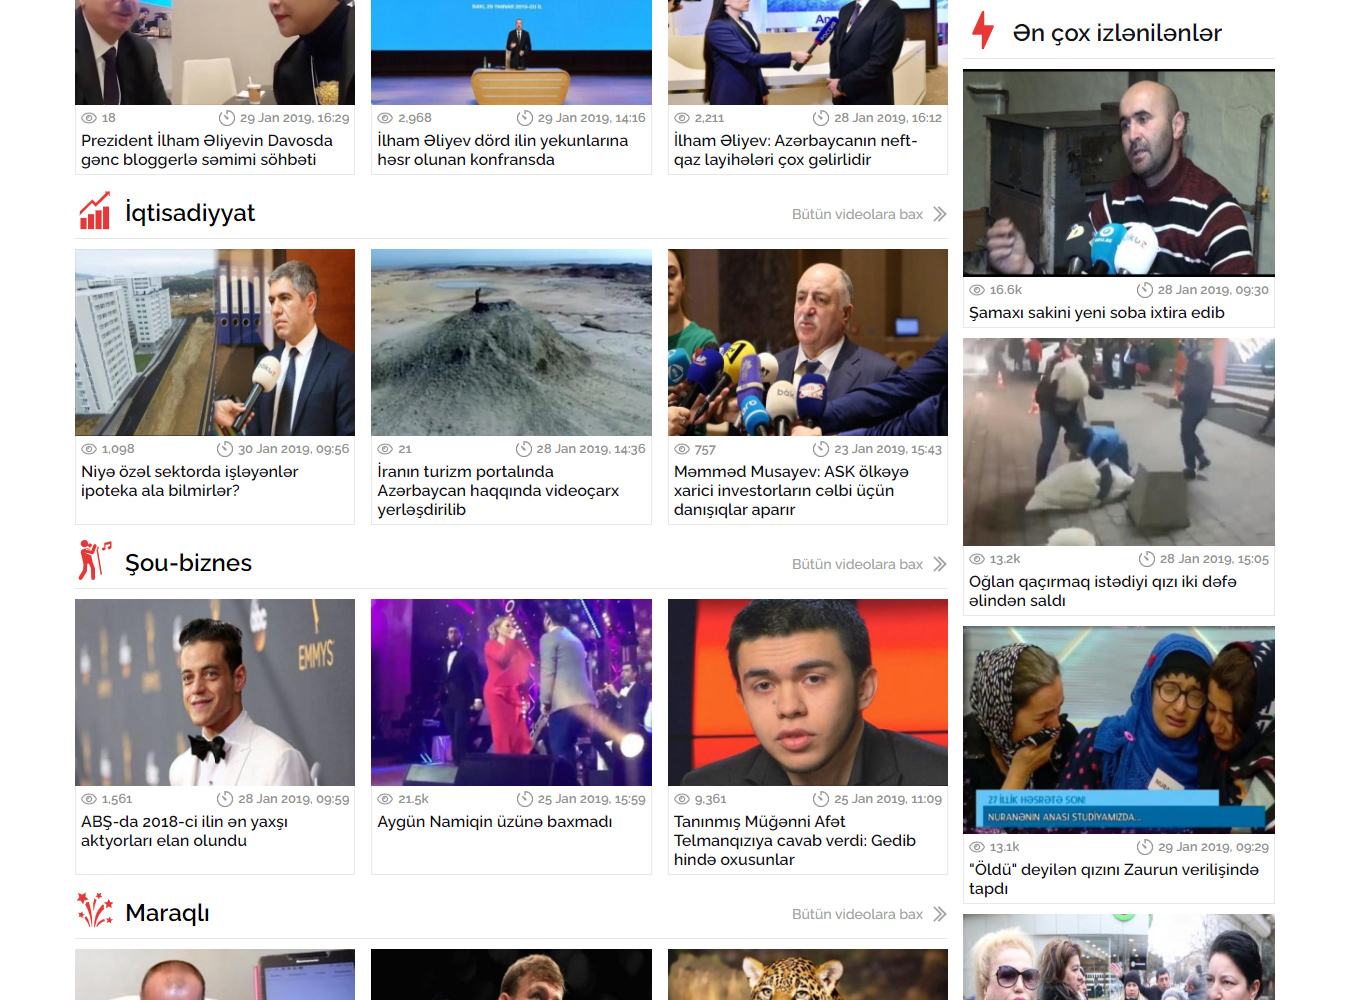Click the Şou-biznes singer icon
Viewport: 1350px width, 1000px height.
click(x=95, y=561)
